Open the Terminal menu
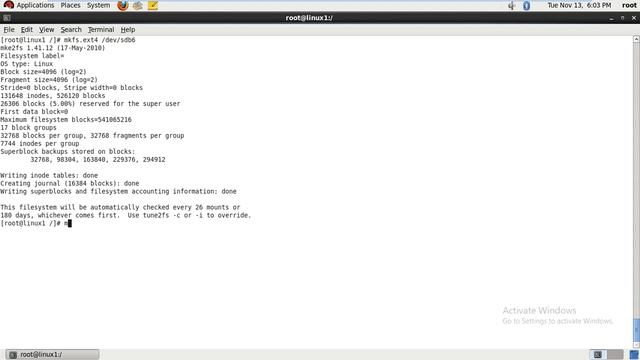The width and height of the screenshot is (640, 360). (101, 29)
